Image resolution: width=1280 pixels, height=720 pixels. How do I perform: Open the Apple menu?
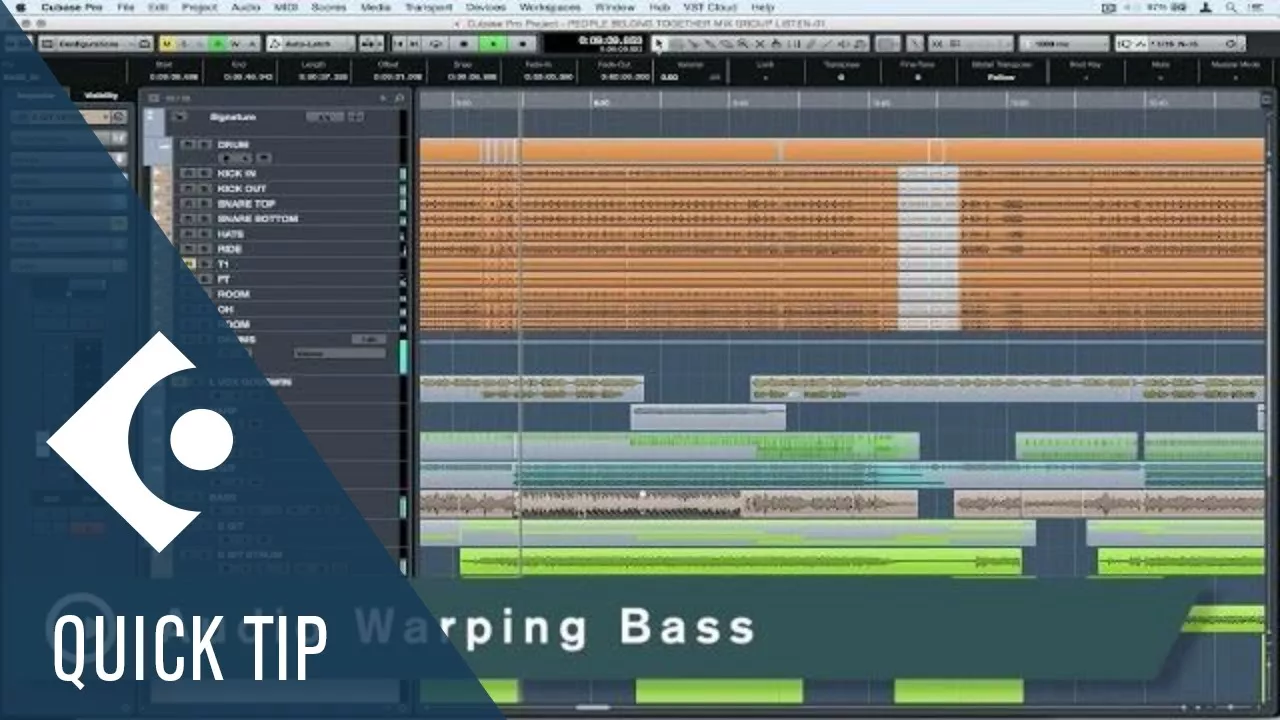click(20, 7)
